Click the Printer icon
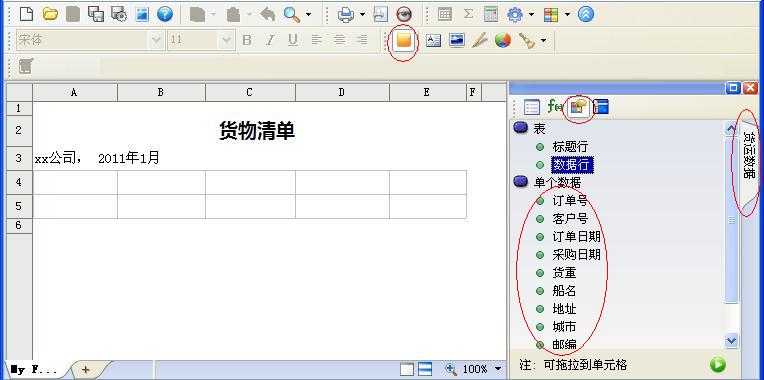This screenshot has height=380, width=764. (346, 15)
